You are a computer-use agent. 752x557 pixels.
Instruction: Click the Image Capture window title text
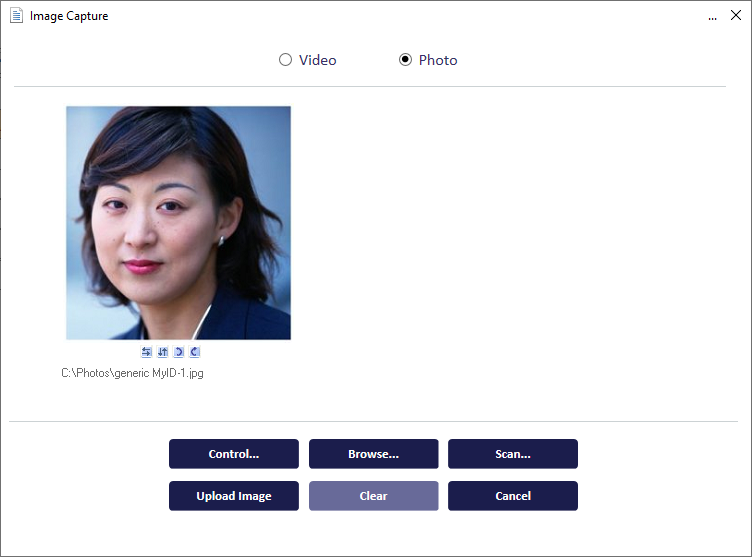pos(69,16)
